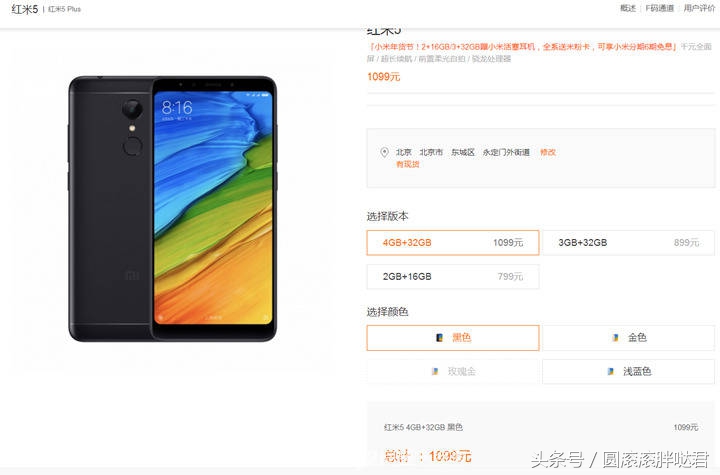720x475 pixels.
Task: Click the gold color phone icon
Action: pyautogui.click(x=615, y=338)
